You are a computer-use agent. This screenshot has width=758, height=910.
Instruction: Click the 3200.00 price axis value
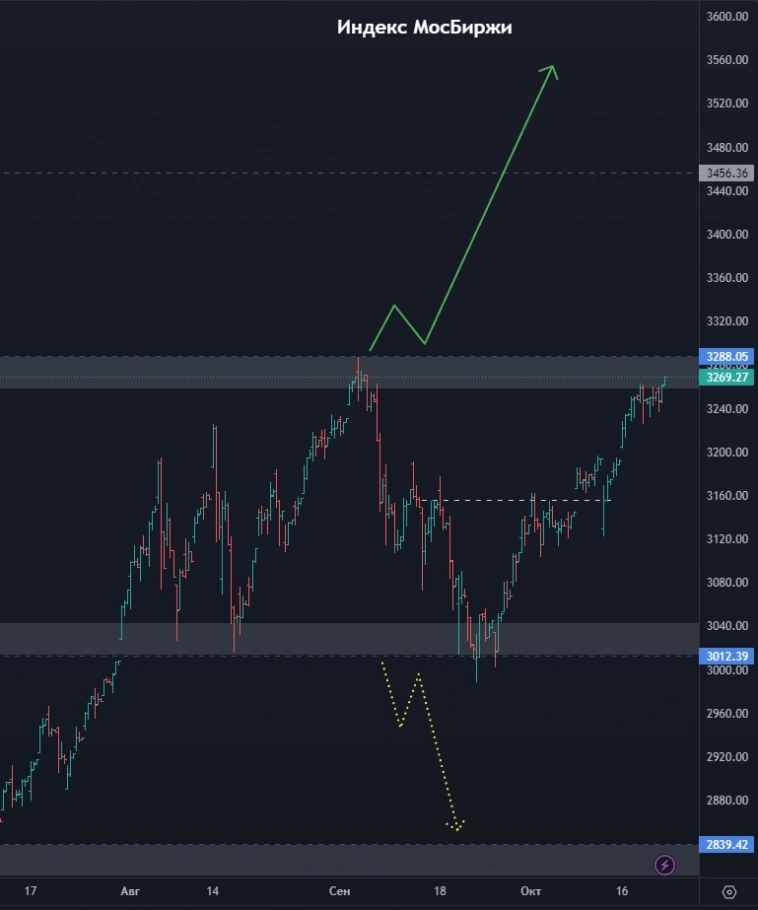[x=727, y=452]
